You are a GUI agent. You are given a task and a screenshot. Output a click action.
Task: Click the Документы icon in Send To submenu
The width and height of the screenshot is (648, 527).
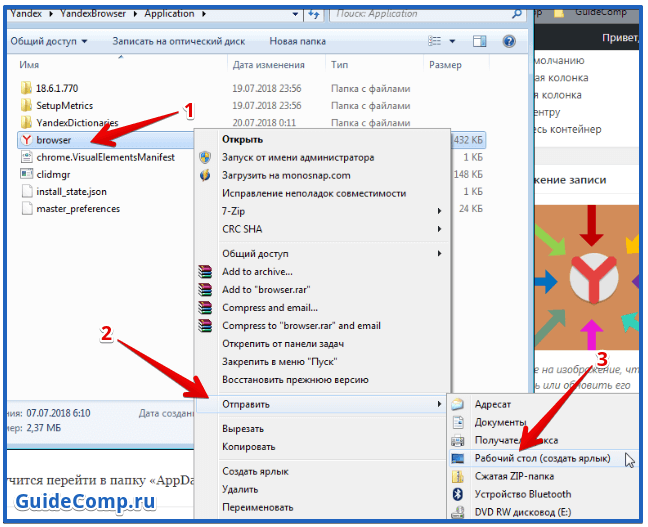pyautogui.click(x=458, y=422)
